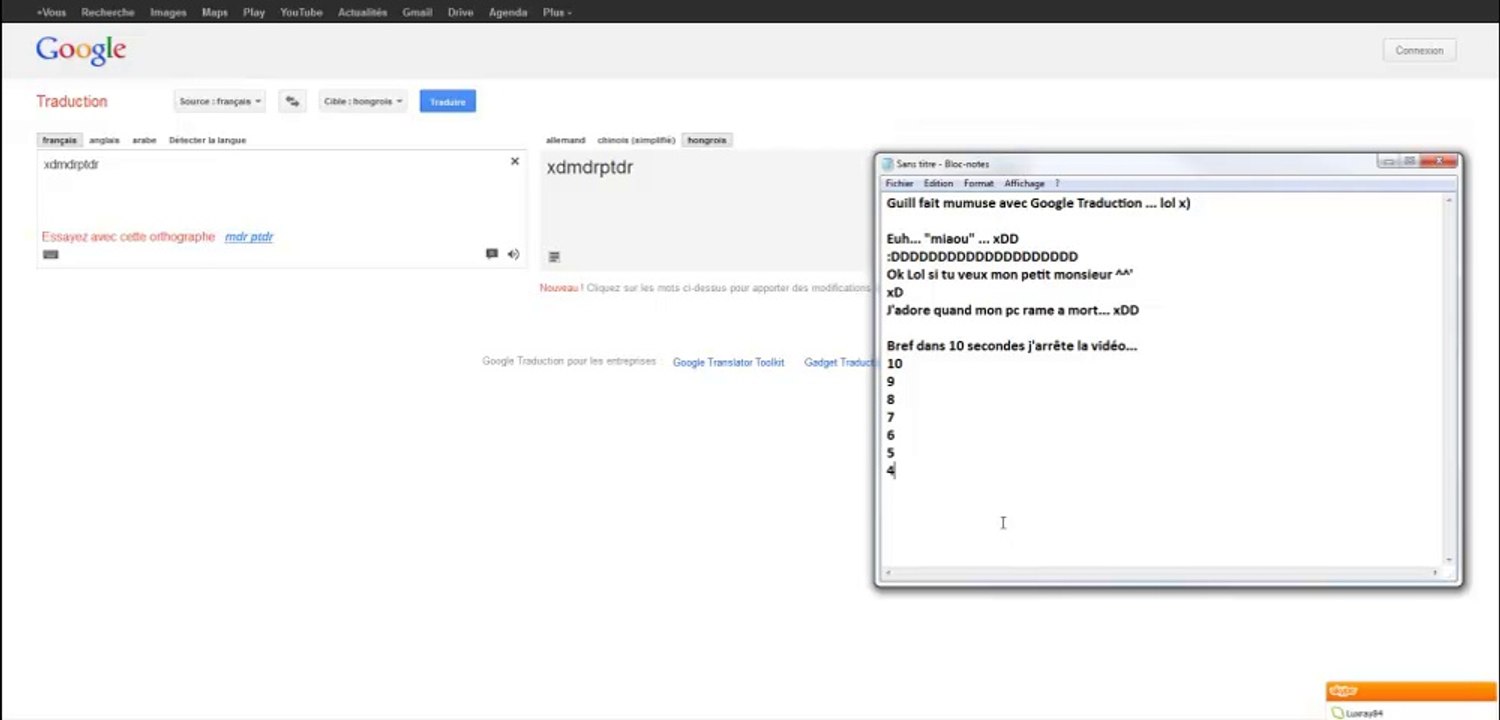The height and width of the screenshot is (720, 1500).
Task: Clear the source text with X icon
Action: pyautogui.click(x=515, y=161)
